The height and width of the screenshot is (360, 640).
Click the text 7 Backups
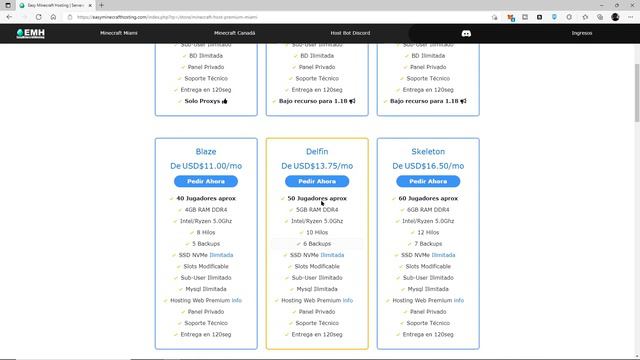(428, 244)
